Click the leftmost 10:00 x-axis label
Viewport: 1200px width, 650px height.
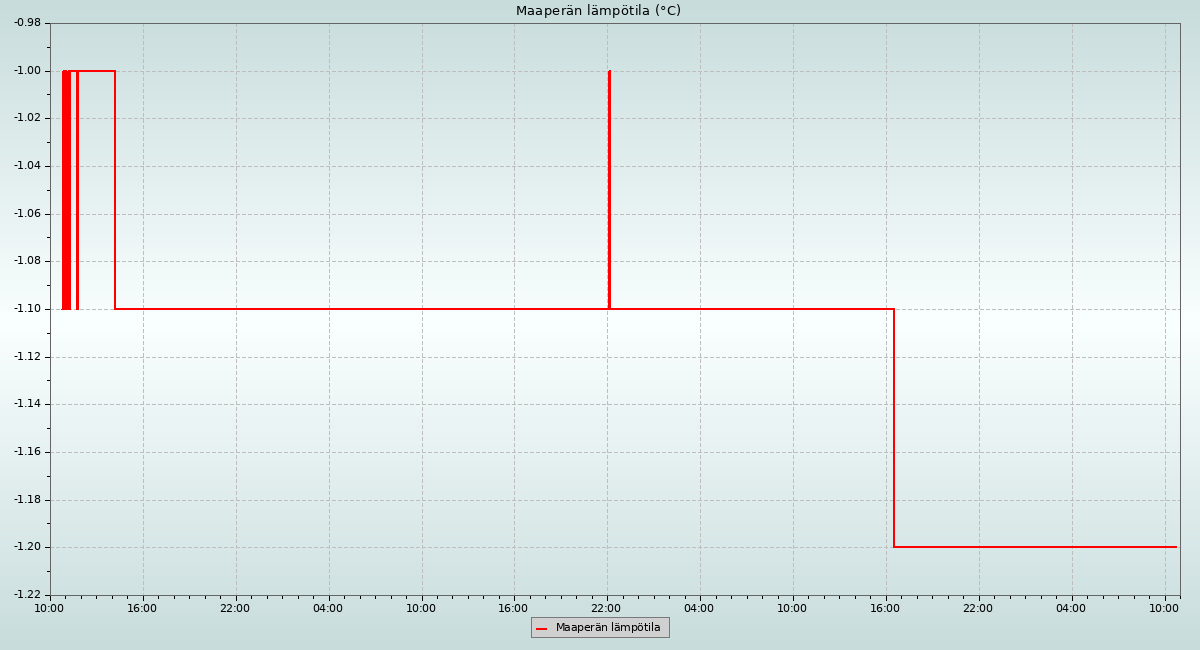coord(49,608)
